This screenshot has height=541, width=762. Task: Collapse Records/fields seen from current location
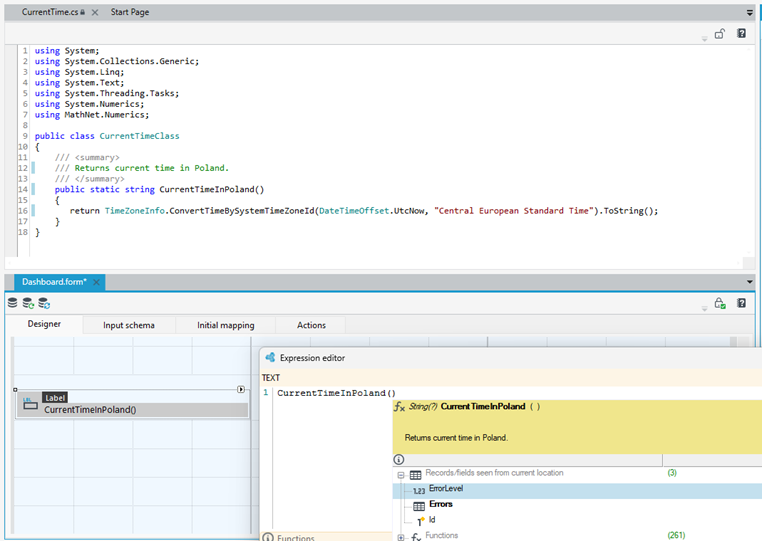coord(401,475)
